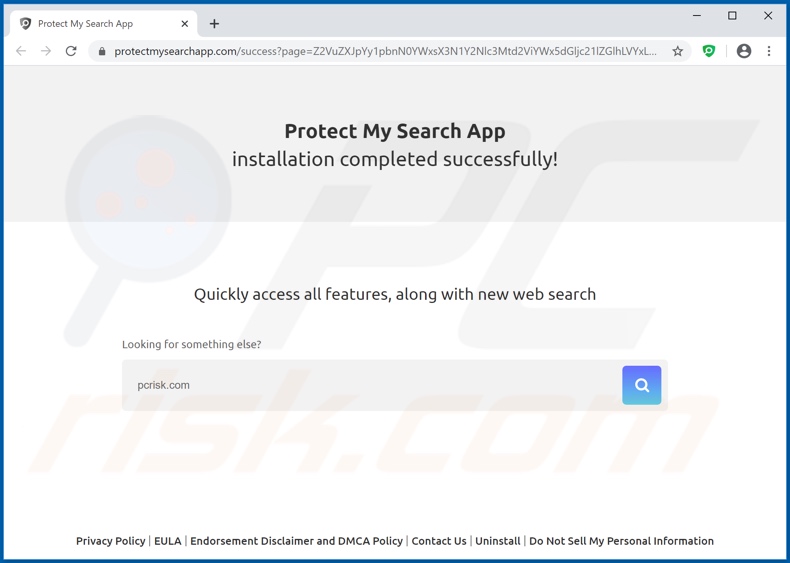Click the protectmysearchapp.com address bar
The height and width of the screenshot is (563, 790).
(385, 51)
